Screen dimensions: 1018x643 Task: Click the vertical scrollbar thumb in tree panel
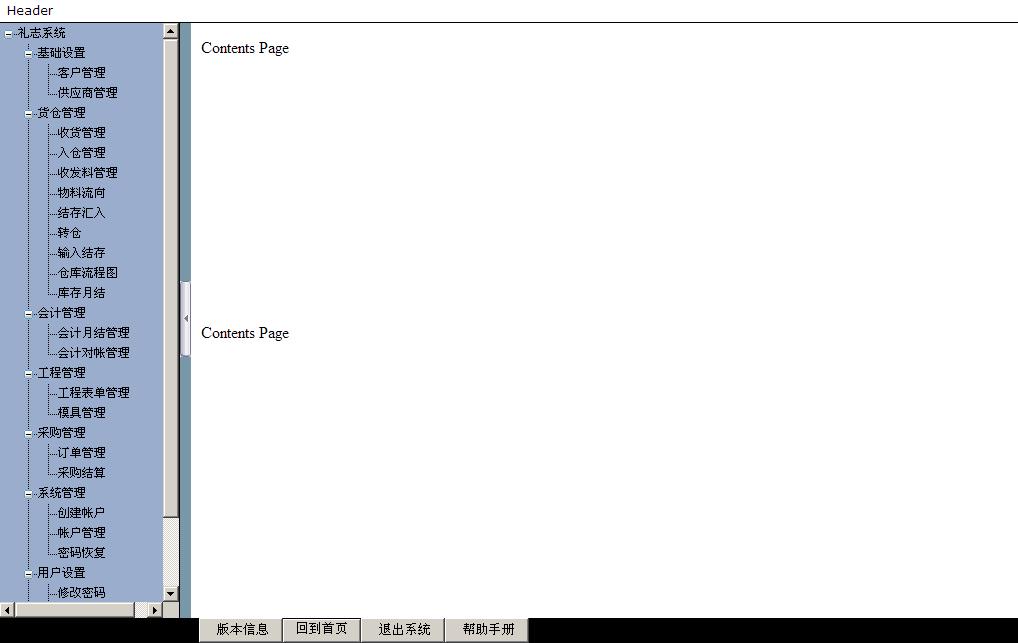[170, 278]
